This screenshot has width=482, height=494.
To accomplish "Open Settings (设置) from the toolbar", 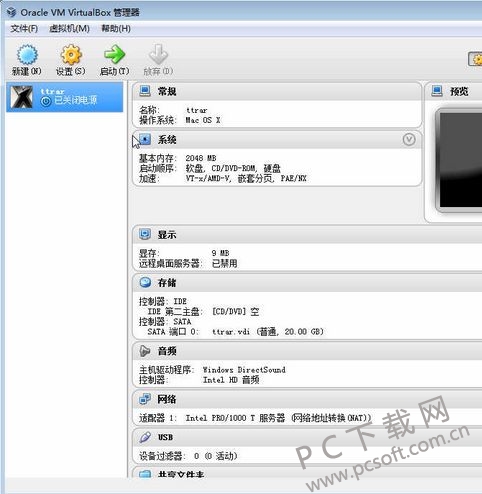I will [71, 55].
